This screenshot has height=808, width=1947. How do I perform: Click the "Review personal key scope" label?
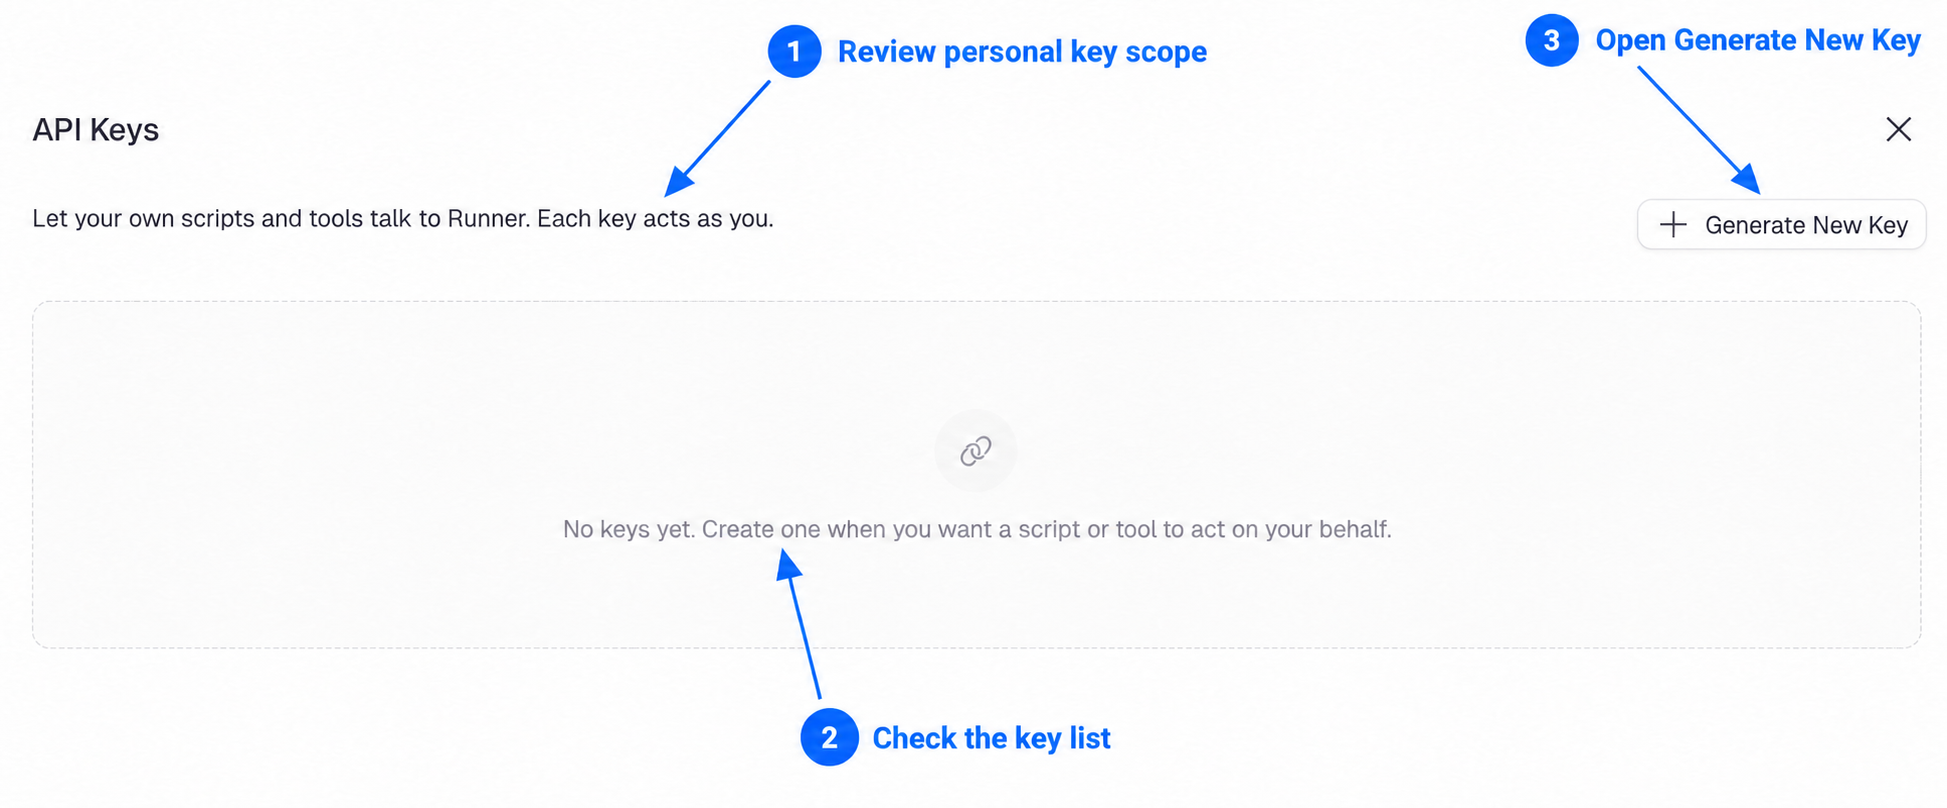(x=1022, y=51)
